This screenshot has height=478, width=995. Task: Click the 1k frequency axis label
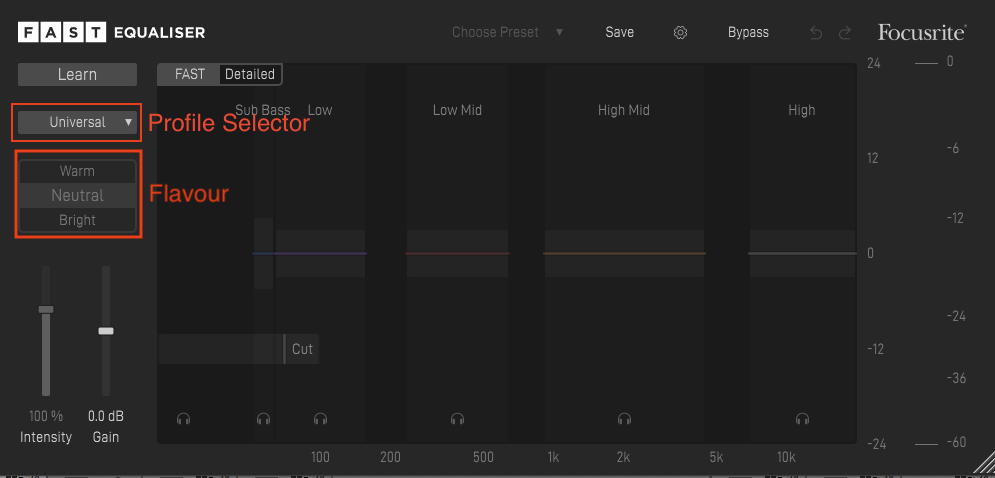click(553, 458)
